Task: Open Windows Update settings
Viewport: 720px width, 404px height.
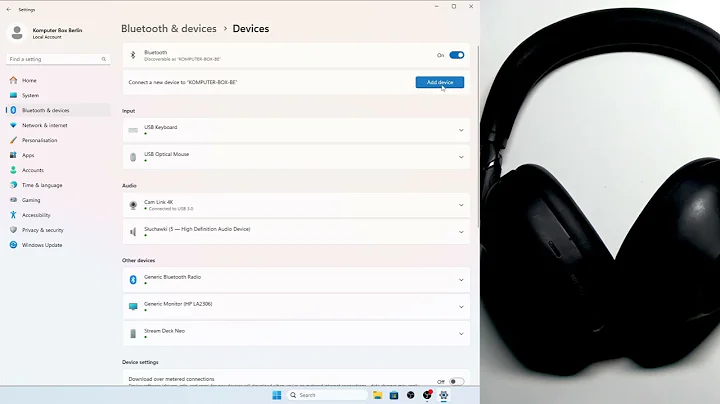Action: coord(58,245)
